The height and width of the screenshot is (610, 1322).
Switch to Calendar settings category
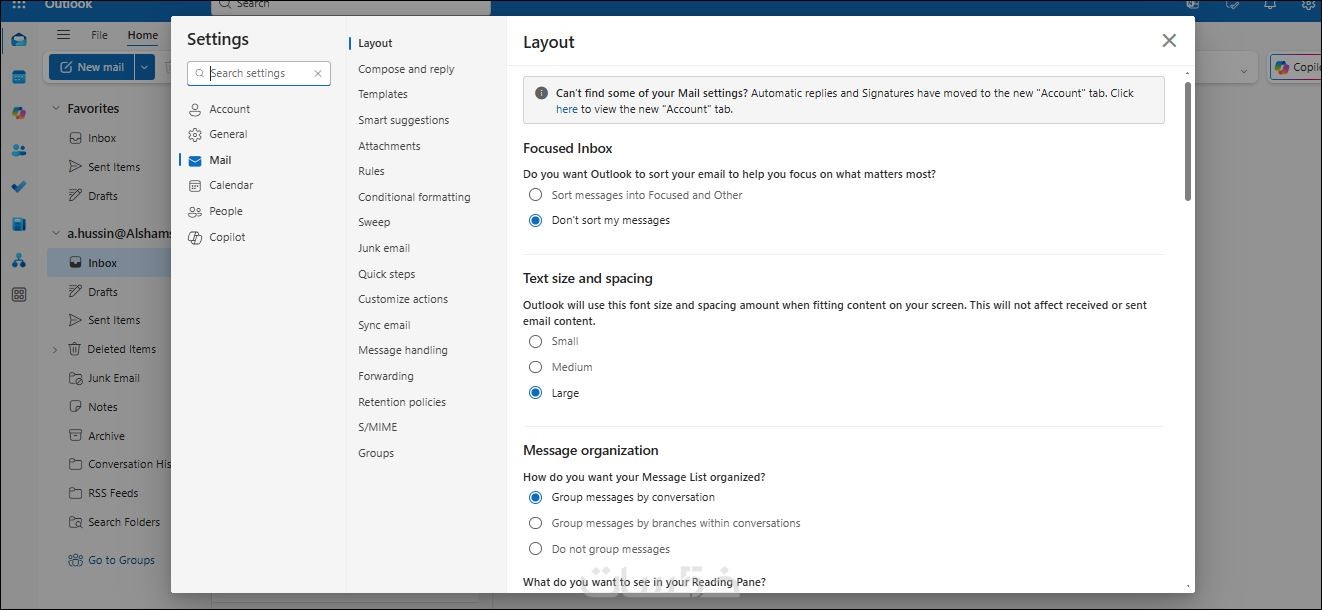click(231, 185)
